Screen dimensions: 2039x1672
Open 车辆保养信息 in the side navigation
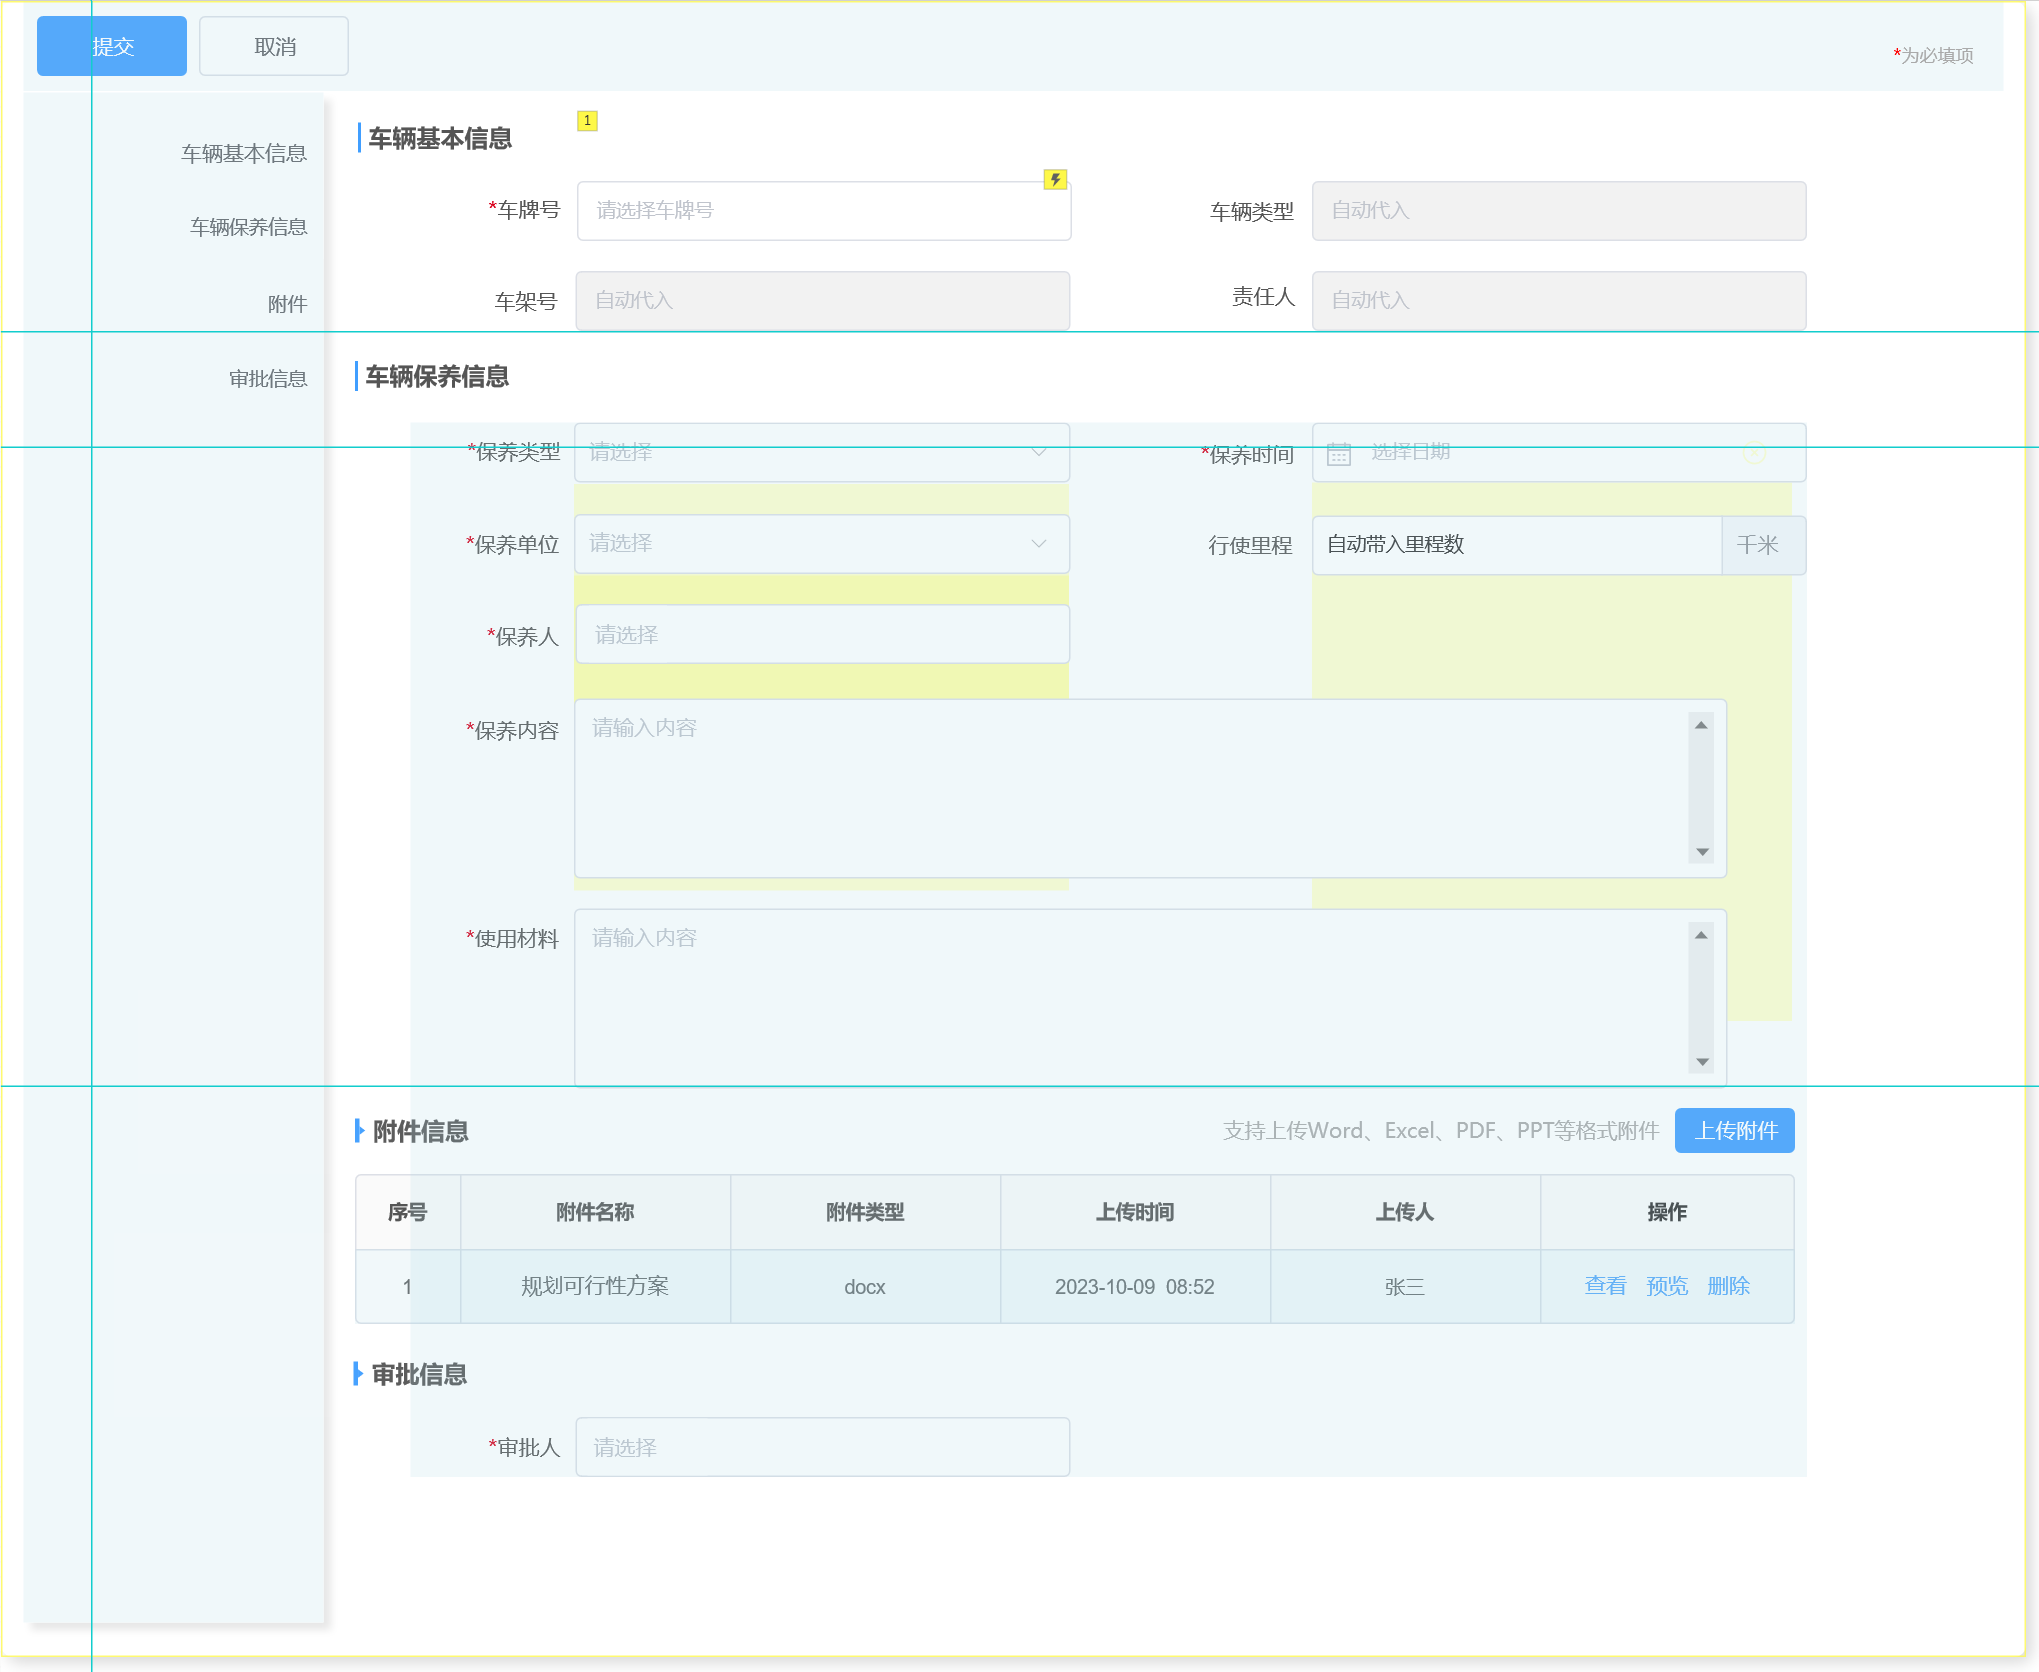click(248, 227)
